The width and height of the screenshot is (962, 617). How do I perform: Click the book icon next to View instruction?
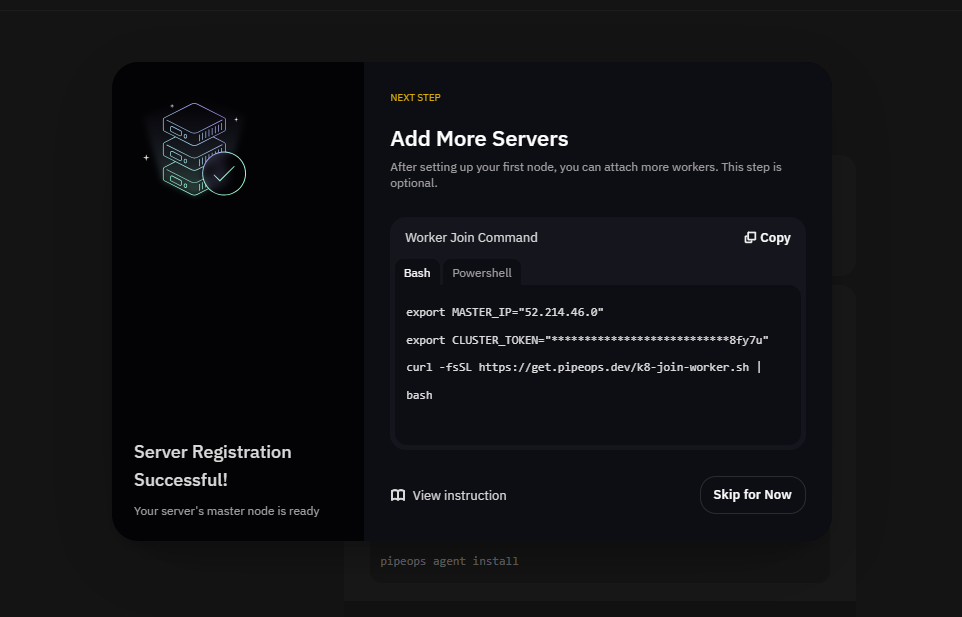click(398, 495)
